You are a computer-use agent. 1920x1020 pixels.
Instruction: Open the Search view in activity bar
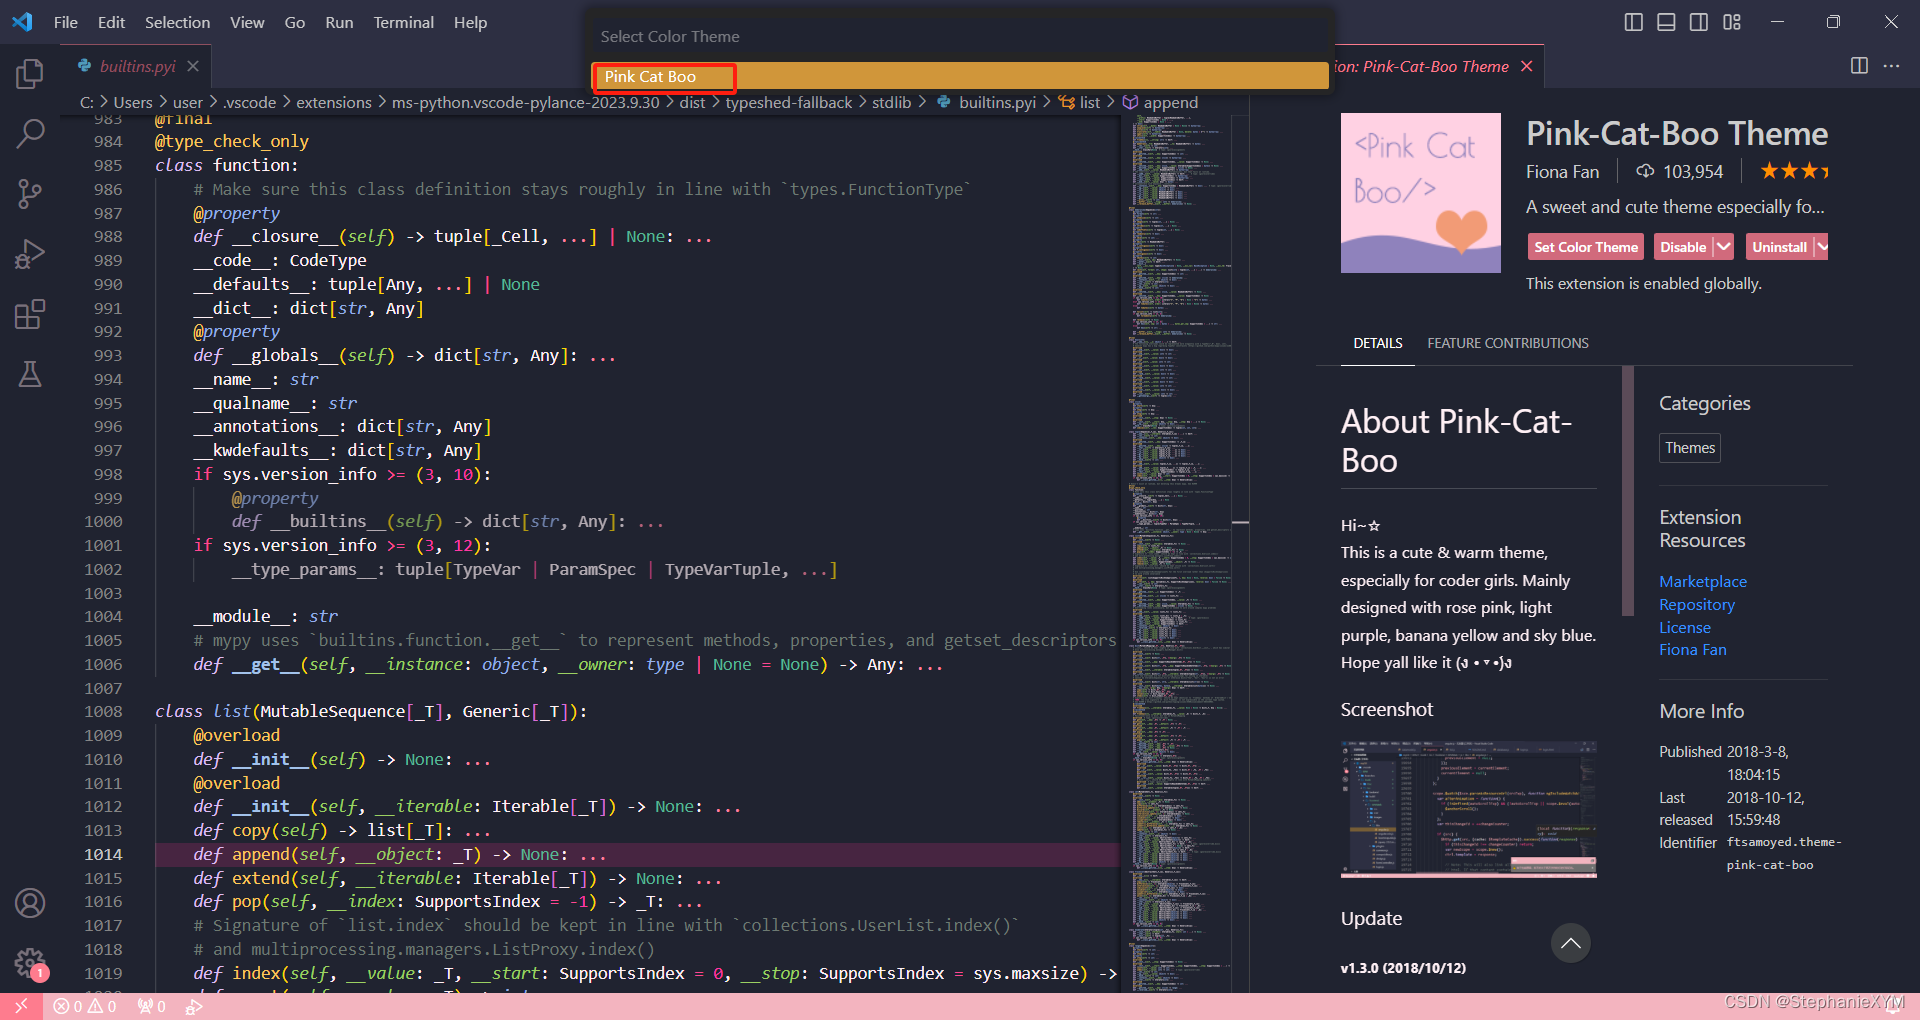pos(30,133)
